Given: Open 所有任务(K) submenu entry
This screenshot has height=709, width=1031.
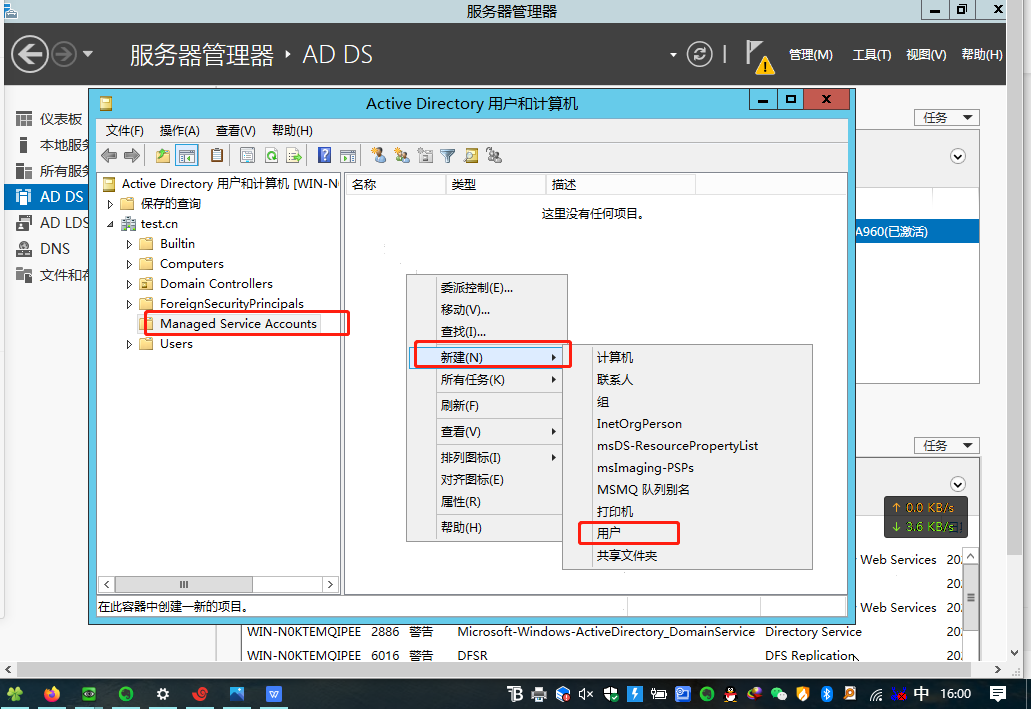Looking at the screenshot, I should [x=487, y=380].
